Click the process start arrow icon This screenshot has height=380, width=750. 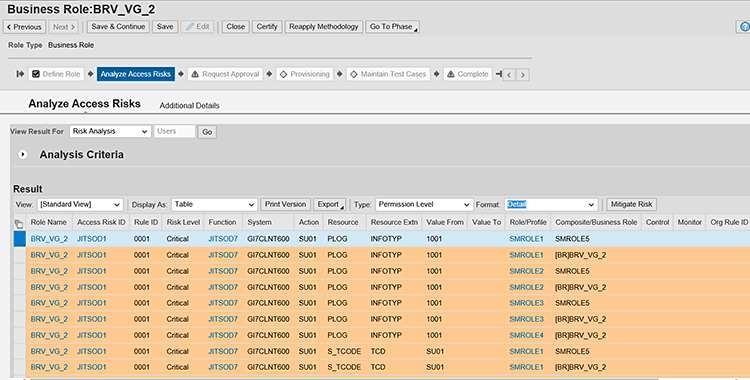point(20,74)
